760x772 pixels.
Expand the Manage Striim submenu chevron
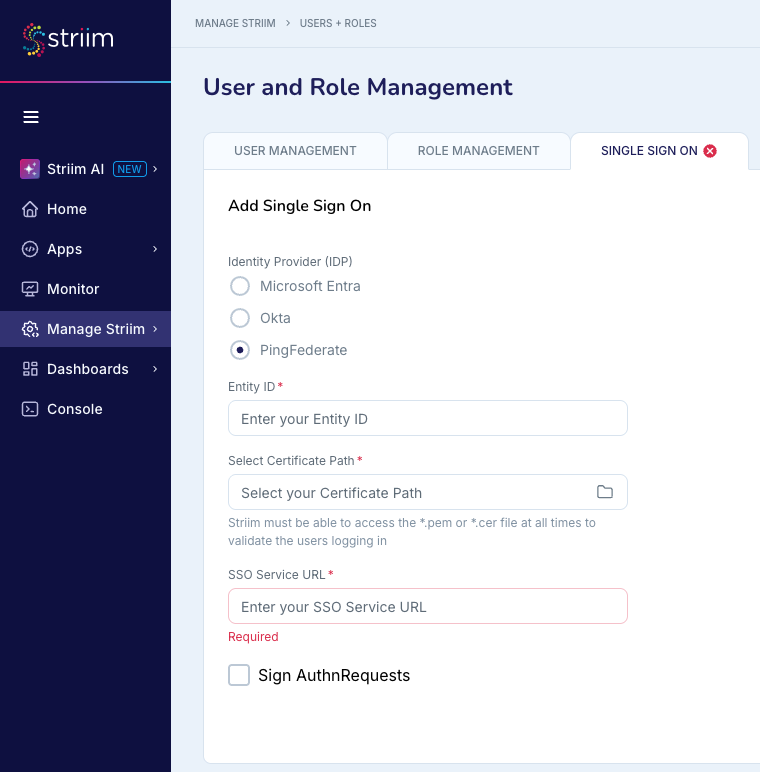coord(155,329)
